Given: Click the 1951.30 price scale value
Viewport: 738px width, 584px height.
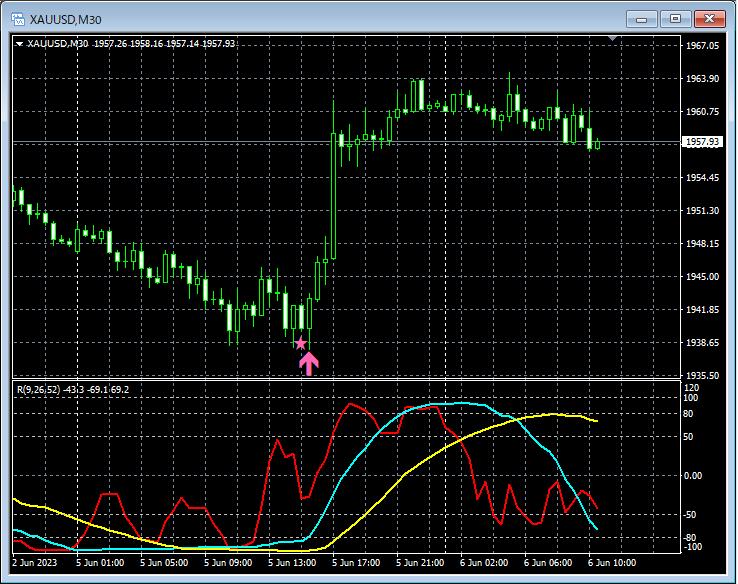Looking at the screenshot, I should tap(702, 210).
